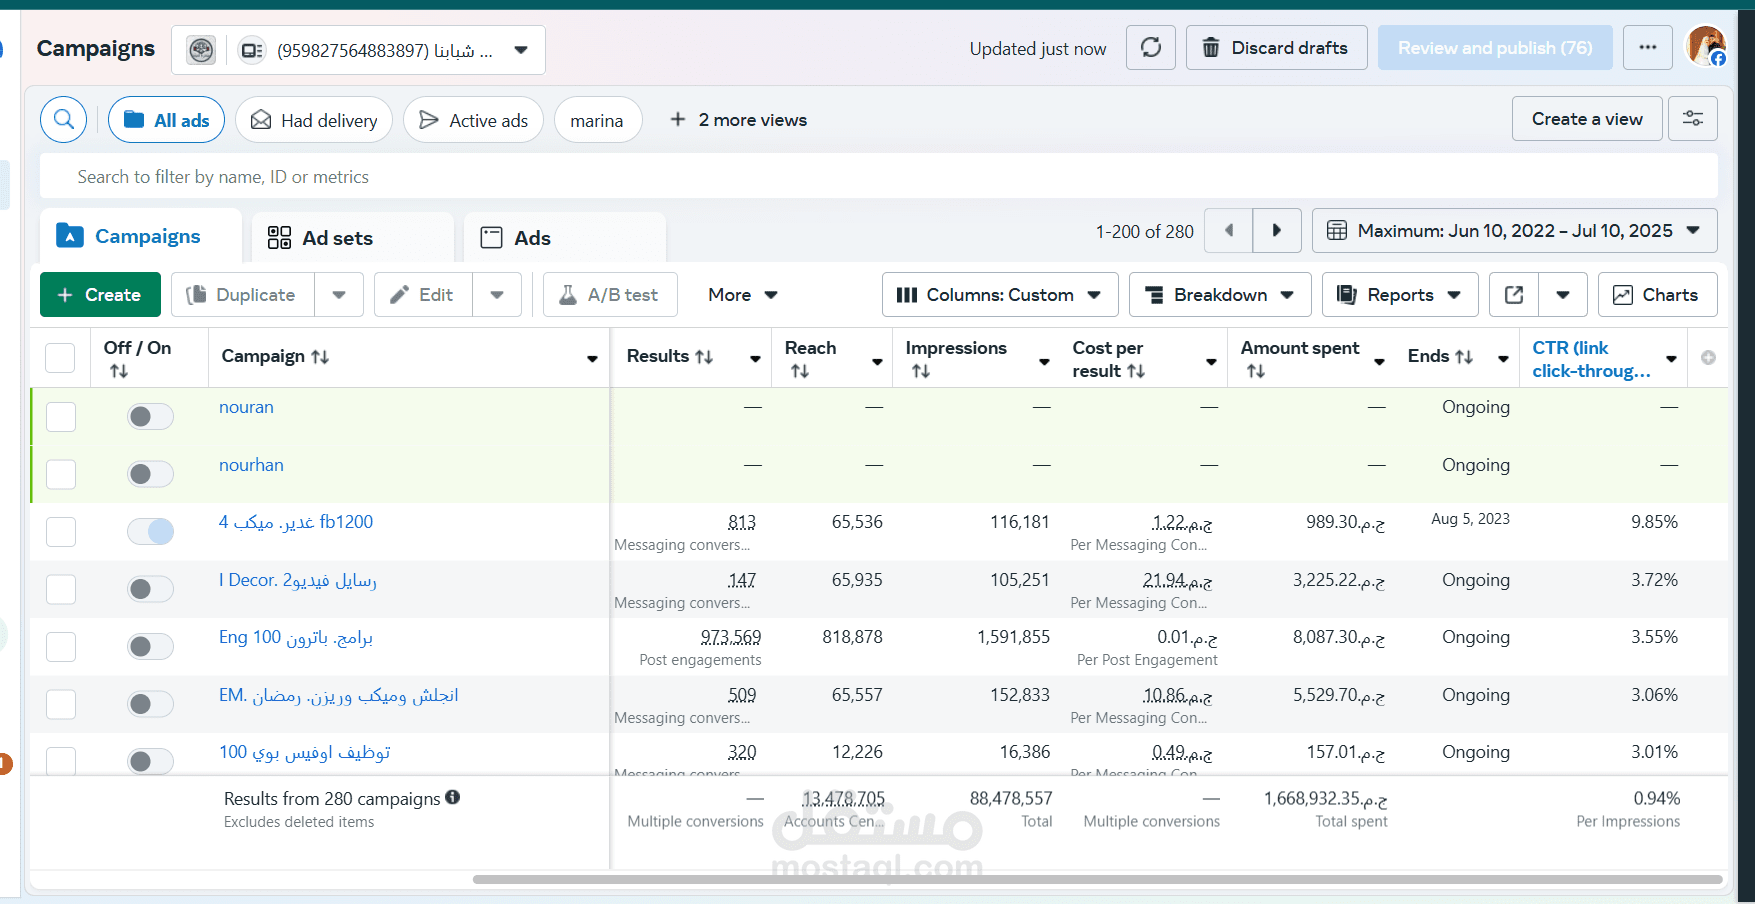This screenshot has width=1755, height=904.
Task: Show 2 more views
Action: (738, 120)
